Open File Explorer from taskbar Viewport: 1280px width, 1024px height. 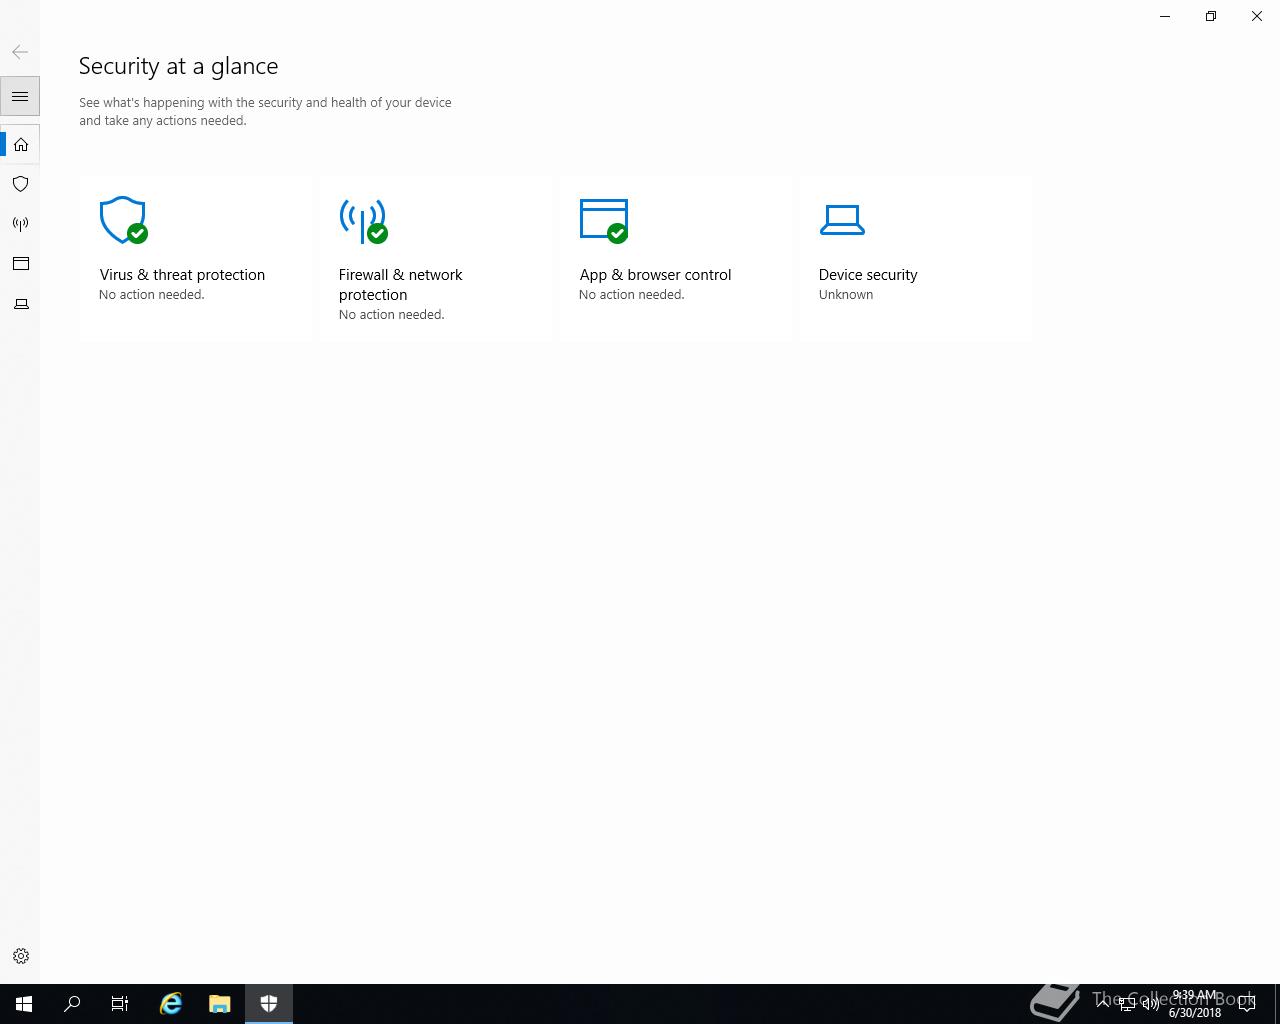pyautogui.click(x=220, y=1004)
